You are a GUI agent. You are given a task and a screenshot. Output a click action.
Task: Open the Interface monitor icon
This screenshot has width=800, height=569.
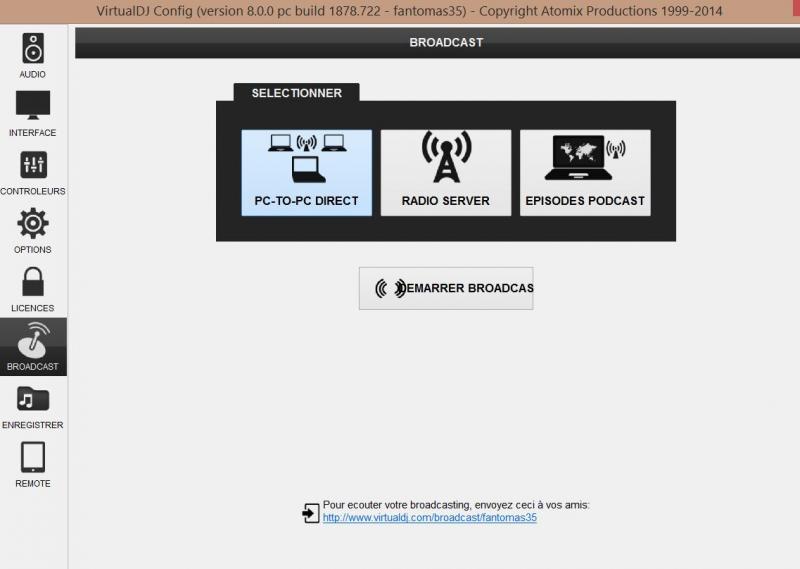pos(33,105)
